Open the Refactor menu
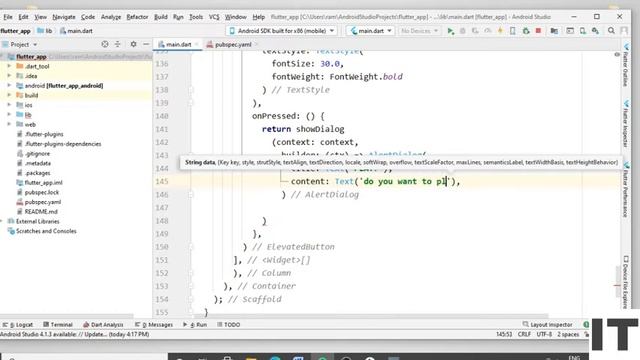This screenshot has width=640, height=360. [x=138, y=17]
